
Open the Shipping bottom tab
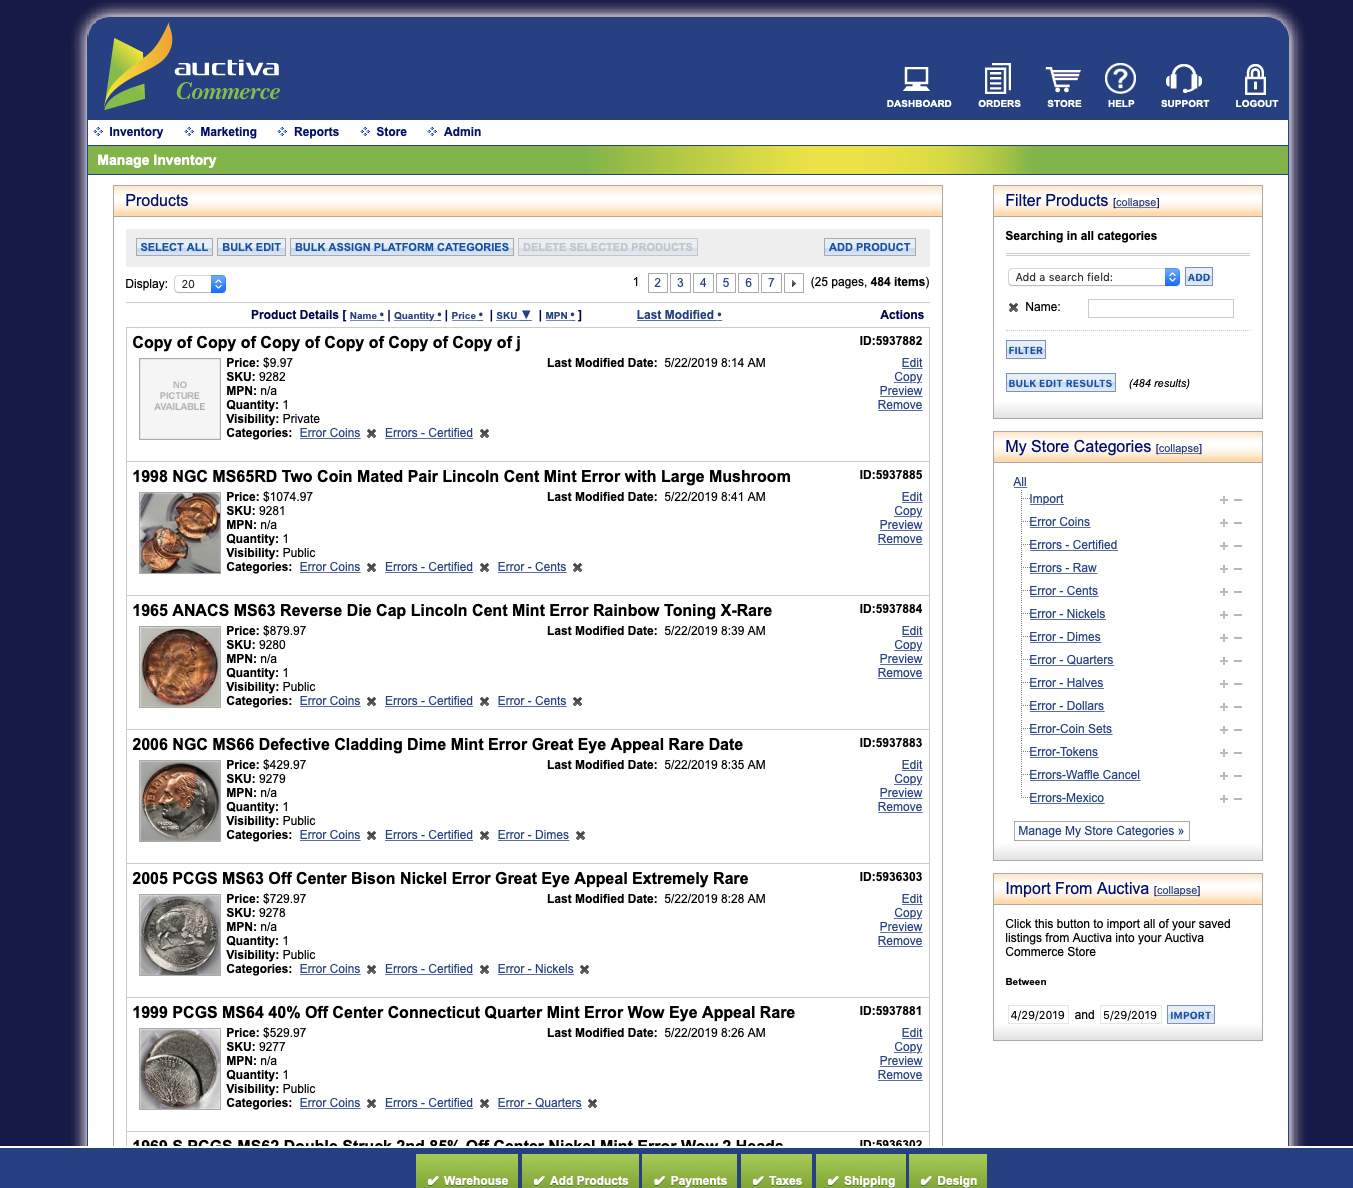point(861,1173)
